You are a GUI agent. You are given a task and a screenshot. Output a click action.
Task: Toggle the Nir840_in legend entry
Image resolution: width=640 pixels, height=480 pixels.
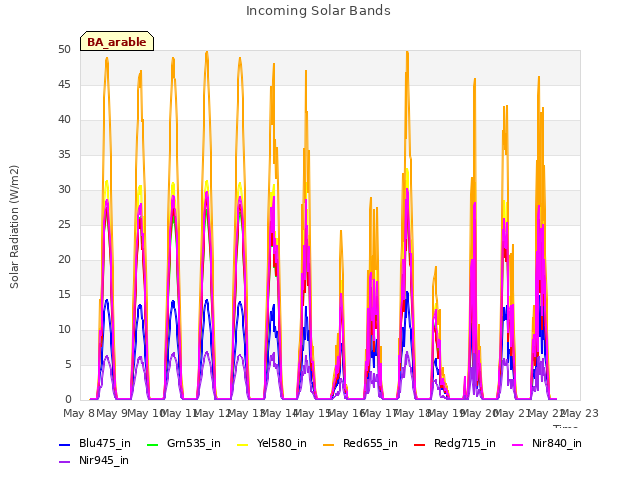547,443
